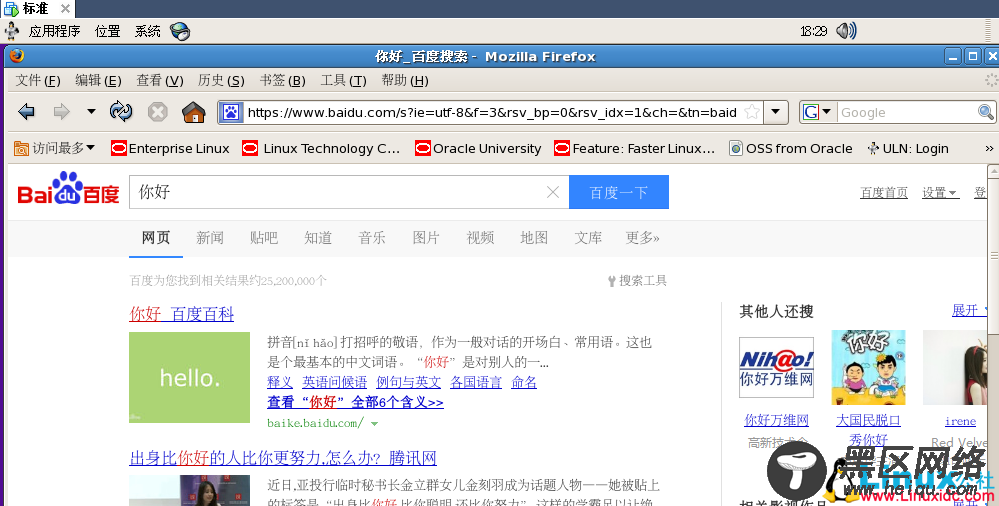Select the 网页 tab
Screen dimensions: 999x506
point(156,238)
